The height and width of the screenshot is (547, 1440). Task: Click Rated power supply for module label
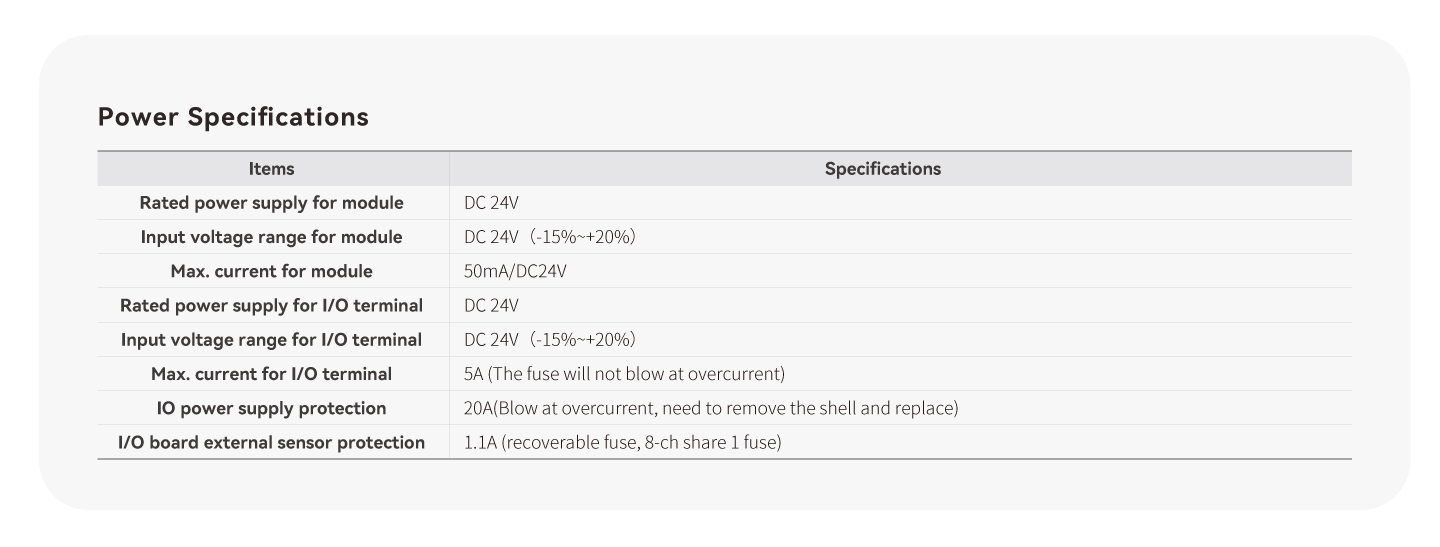(272, 203)
